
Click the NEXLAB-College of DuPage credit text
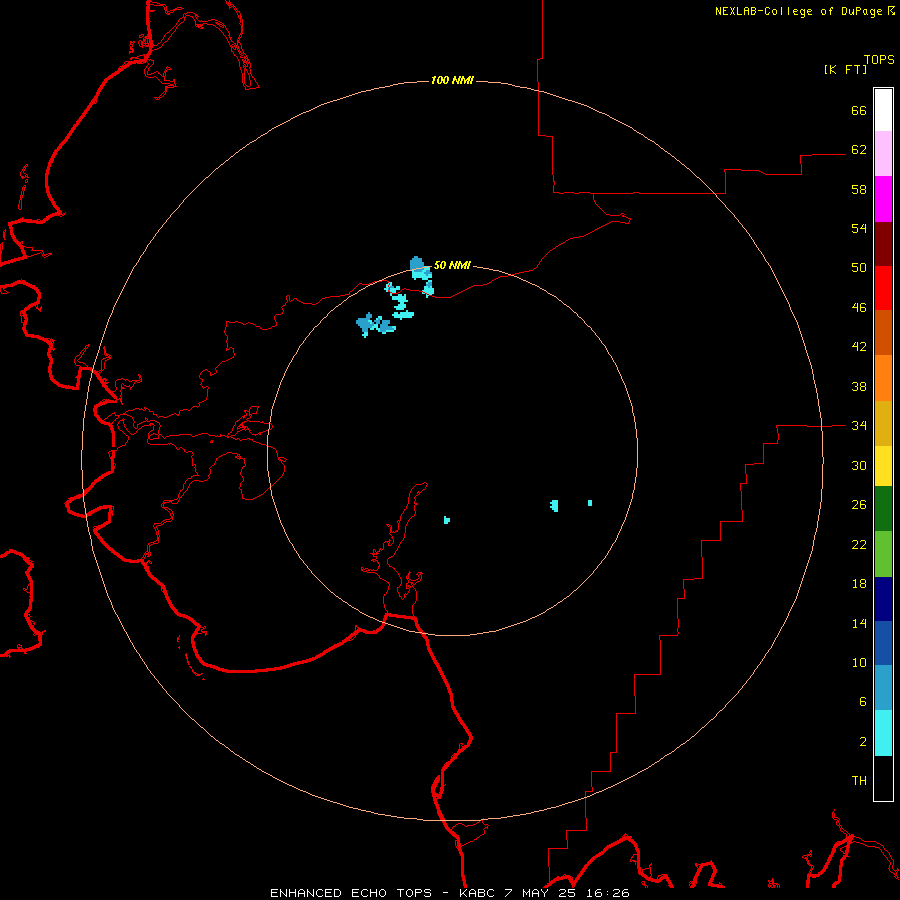[x=804, y=11]
